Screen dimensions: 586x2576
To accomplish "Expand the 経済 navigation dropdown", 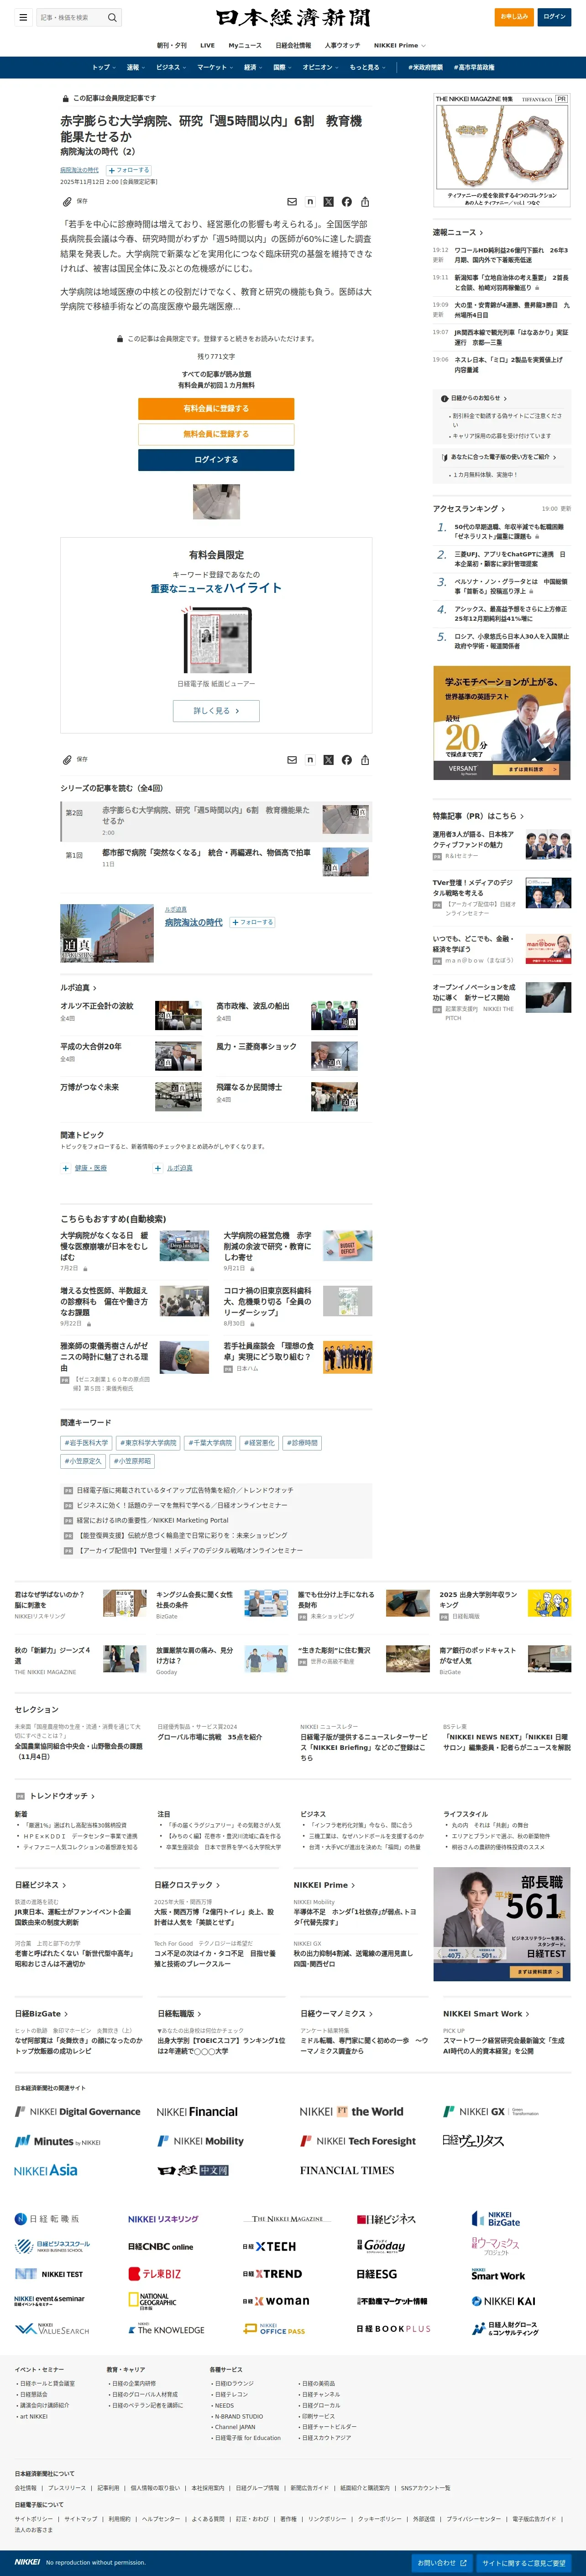I will coord(253,67).
